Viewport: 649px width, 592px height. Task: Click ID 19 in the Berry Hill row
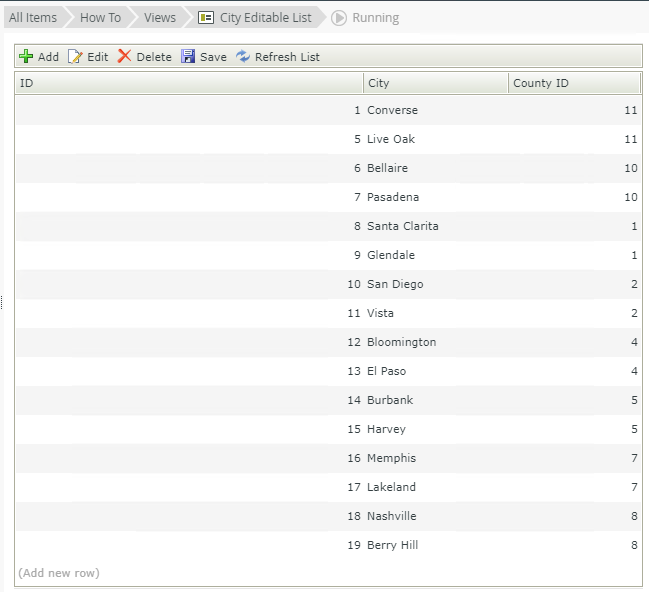[354, 545]
